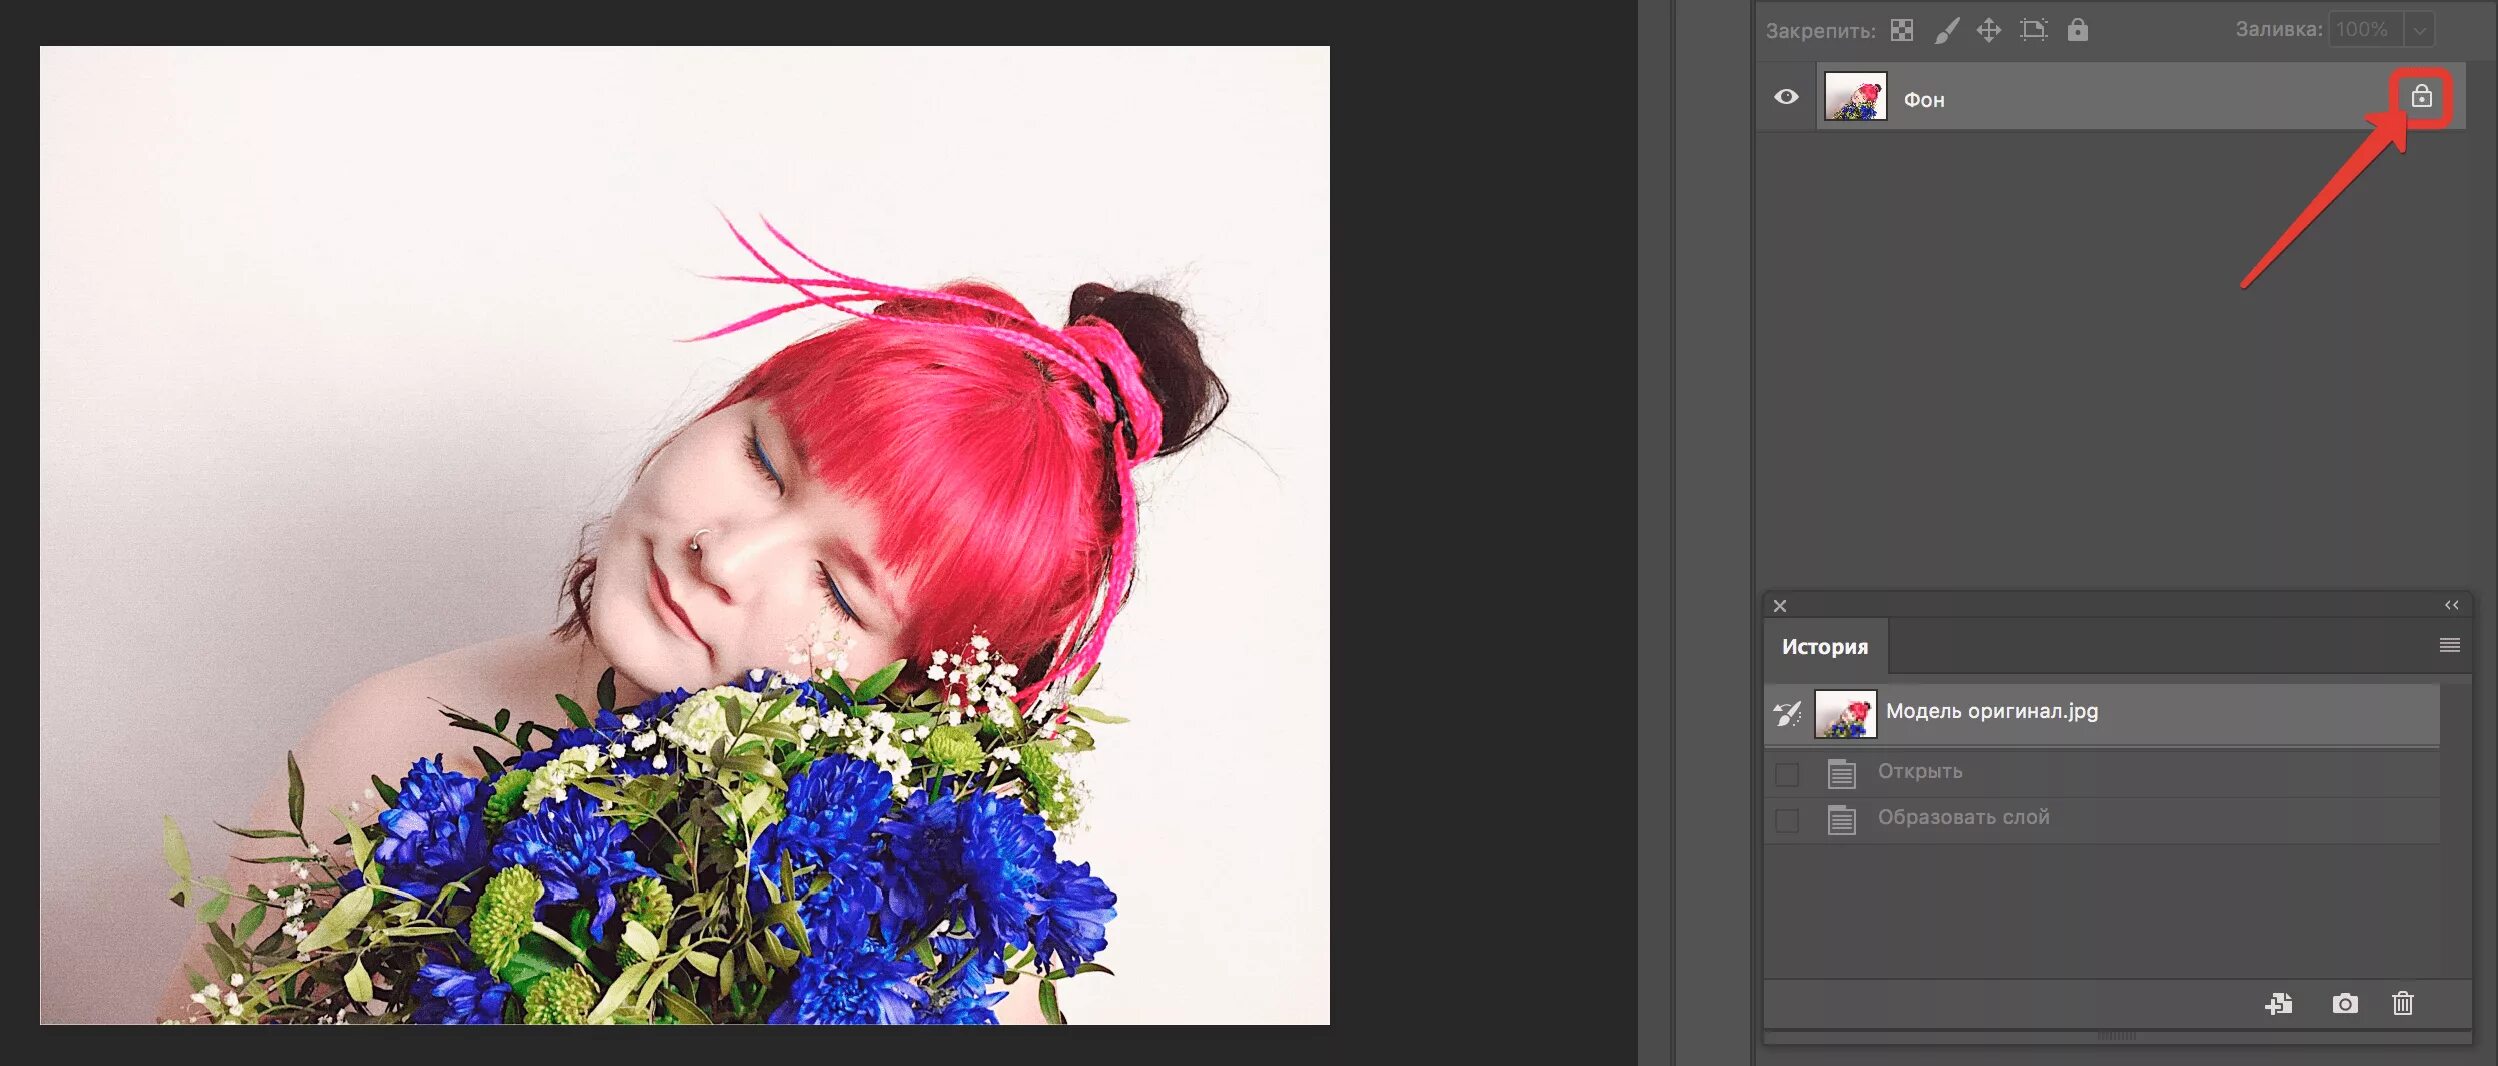Open the Fill percentage dropdown arrow
This screenshot has width=2498, height=1066.
[2419, 30]
